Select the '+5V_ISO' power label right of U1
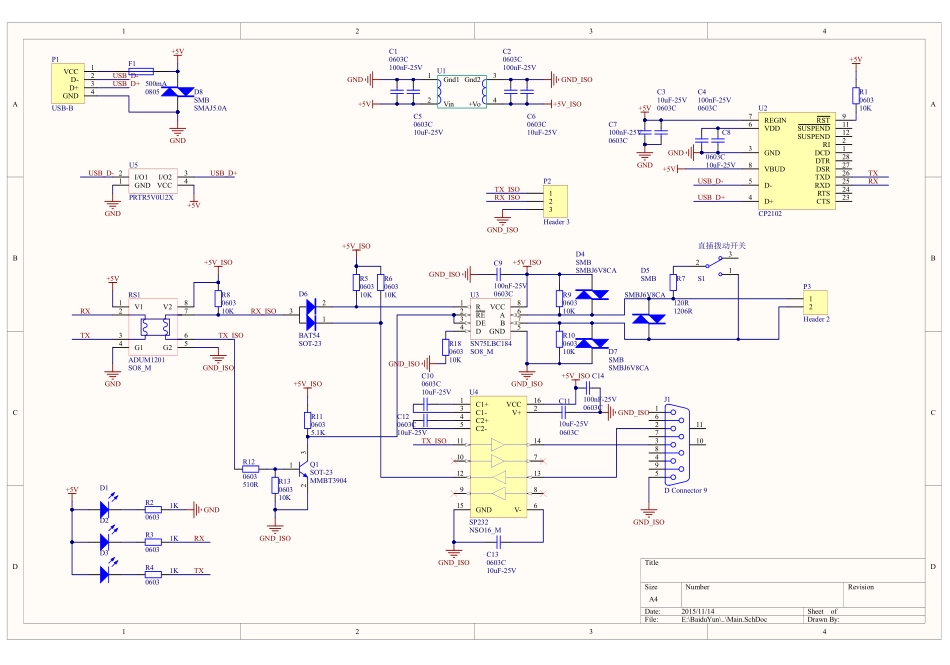 [x=566, y=104]
